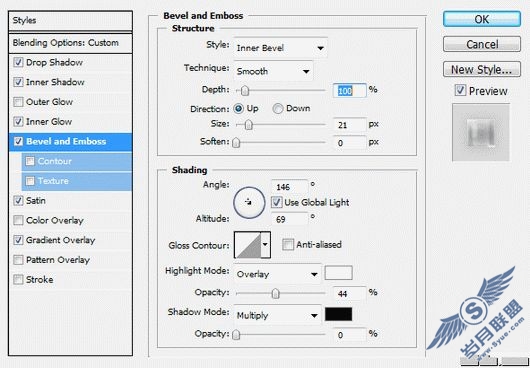Click the highlight opacity slider handle
530x368 pixels.
click(275, 293)
